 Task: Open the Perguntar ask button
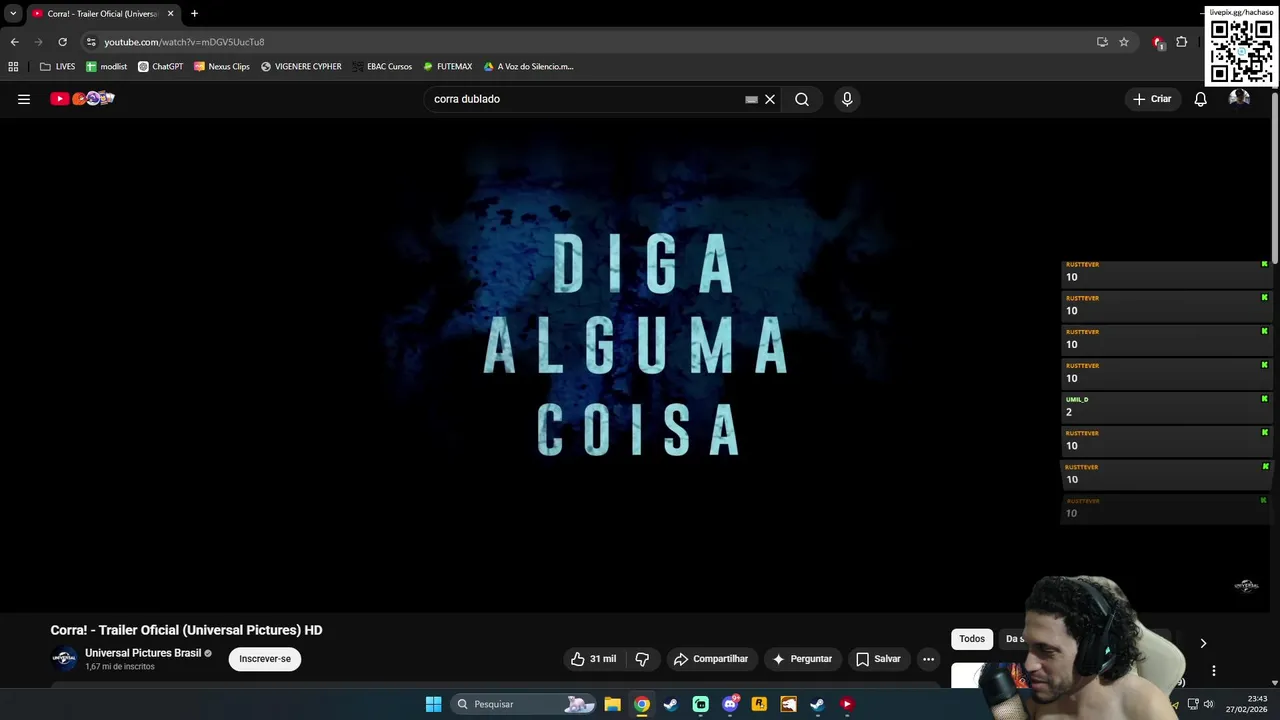(x=802, y=659)
